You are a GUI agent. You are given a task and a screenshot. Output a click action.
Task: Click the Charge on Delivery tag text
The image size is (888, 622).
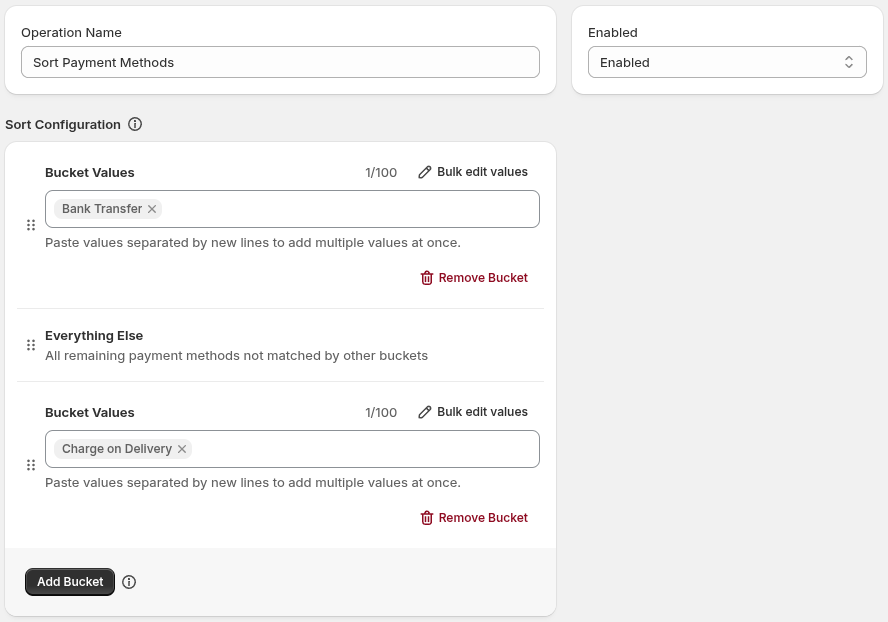(117, 449)
